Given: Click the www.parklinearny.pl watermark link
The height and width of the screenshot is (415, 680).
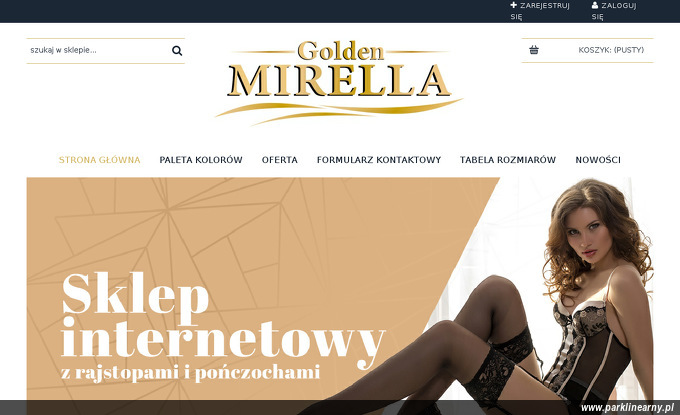Looking at the screenshot, I should pos(627,408).
